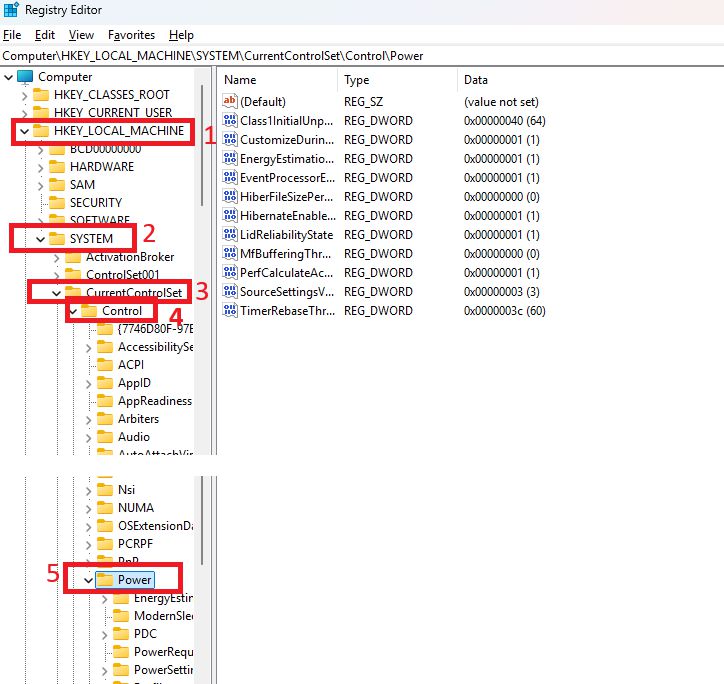Collapse the SYSTEM key chevron
This screenshot has width=724, height=684.
(40, 239)
